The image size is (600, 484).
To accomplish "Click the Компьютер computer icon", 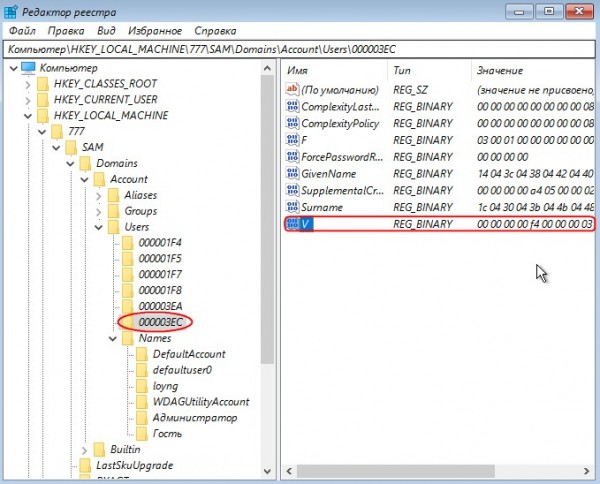I will coord(28,68).
